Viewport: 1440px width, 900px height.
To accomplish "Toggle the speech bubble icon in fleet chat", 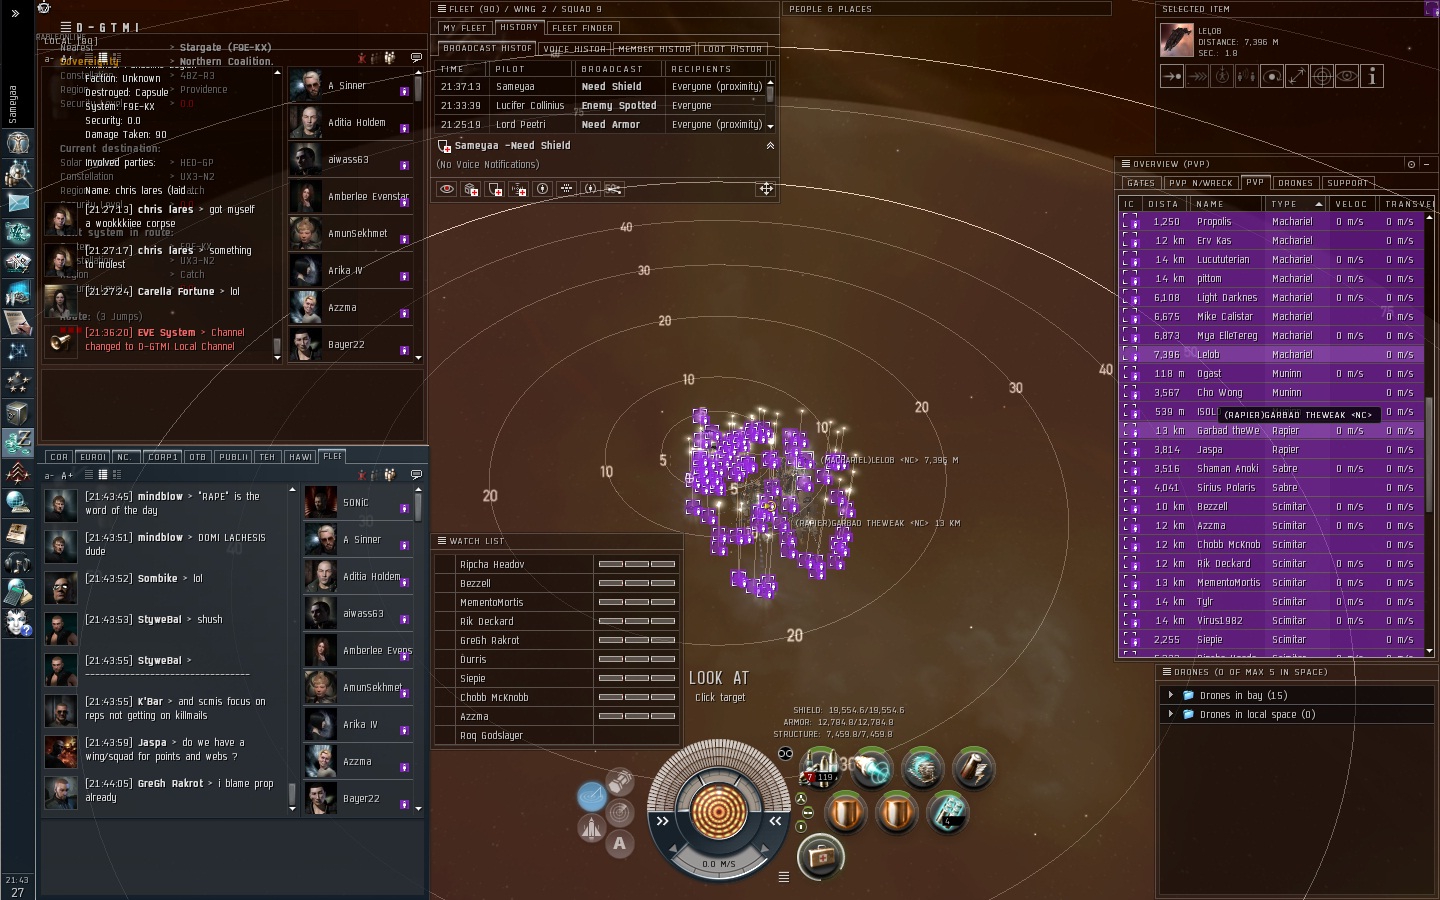I will point(416,474).
